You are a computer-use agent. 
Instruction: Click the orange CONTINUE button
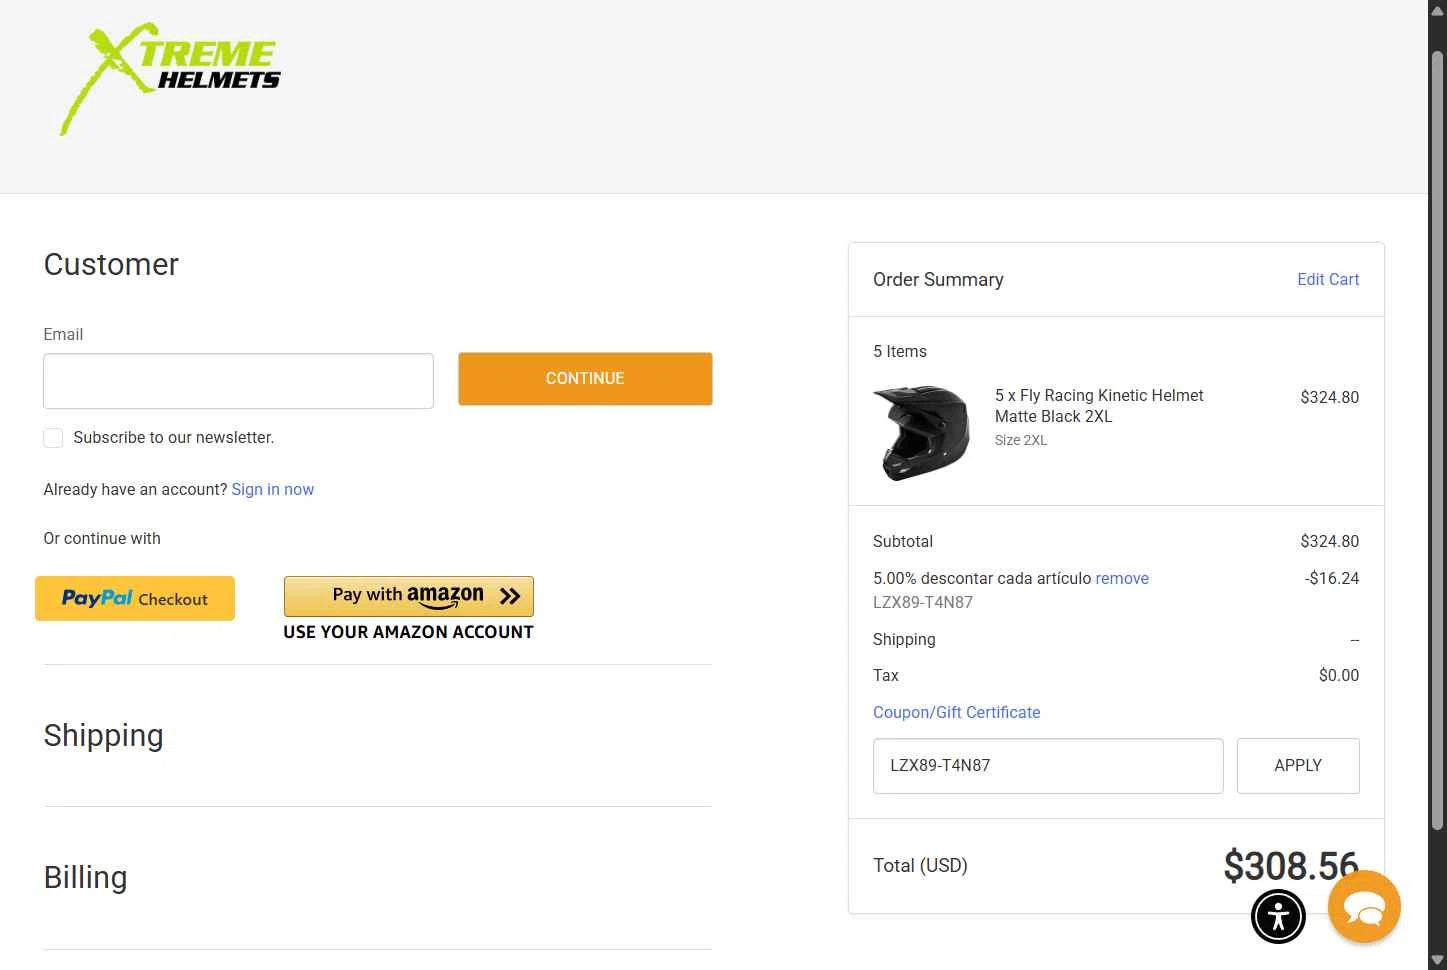[585, 379]
